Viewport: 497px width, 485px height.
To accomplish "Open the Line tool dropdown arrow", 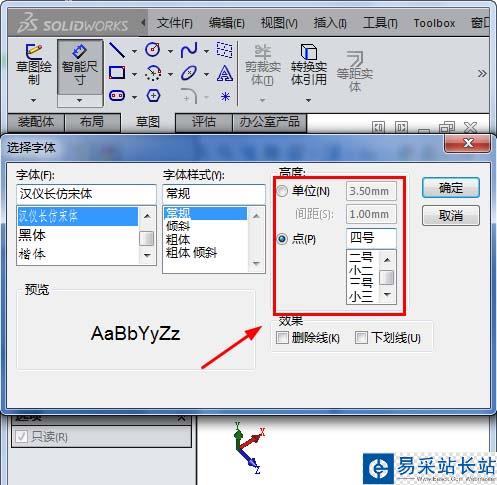I will point(134,51).
